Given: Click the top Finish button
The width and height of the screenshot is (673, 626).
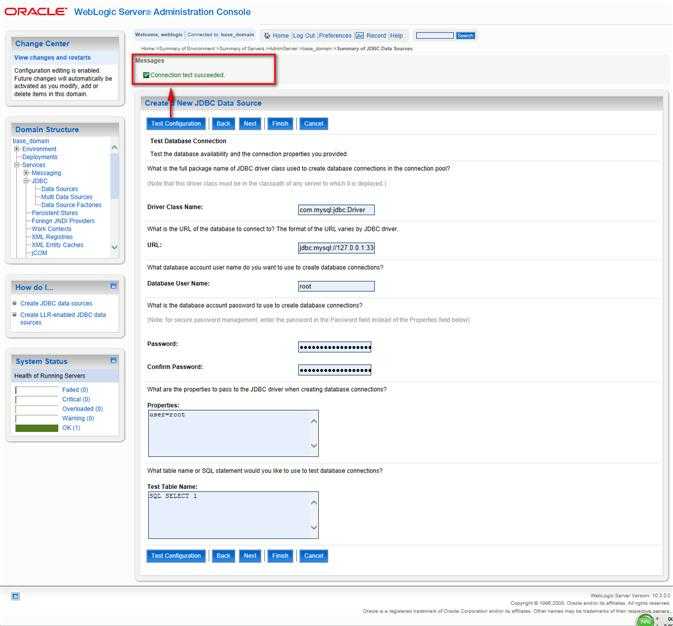Looking at the screenshot, I should coord(280,124).
